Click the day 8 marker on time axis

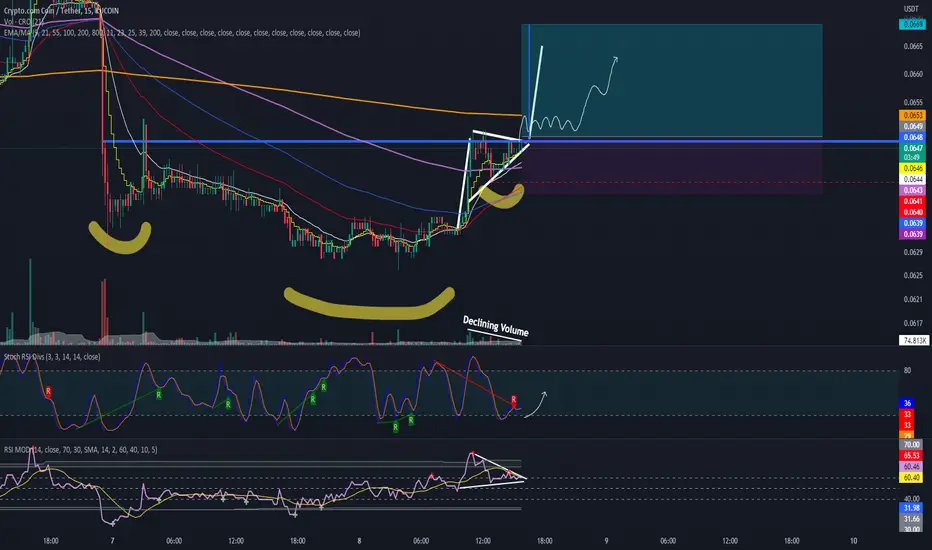point(359,541)
